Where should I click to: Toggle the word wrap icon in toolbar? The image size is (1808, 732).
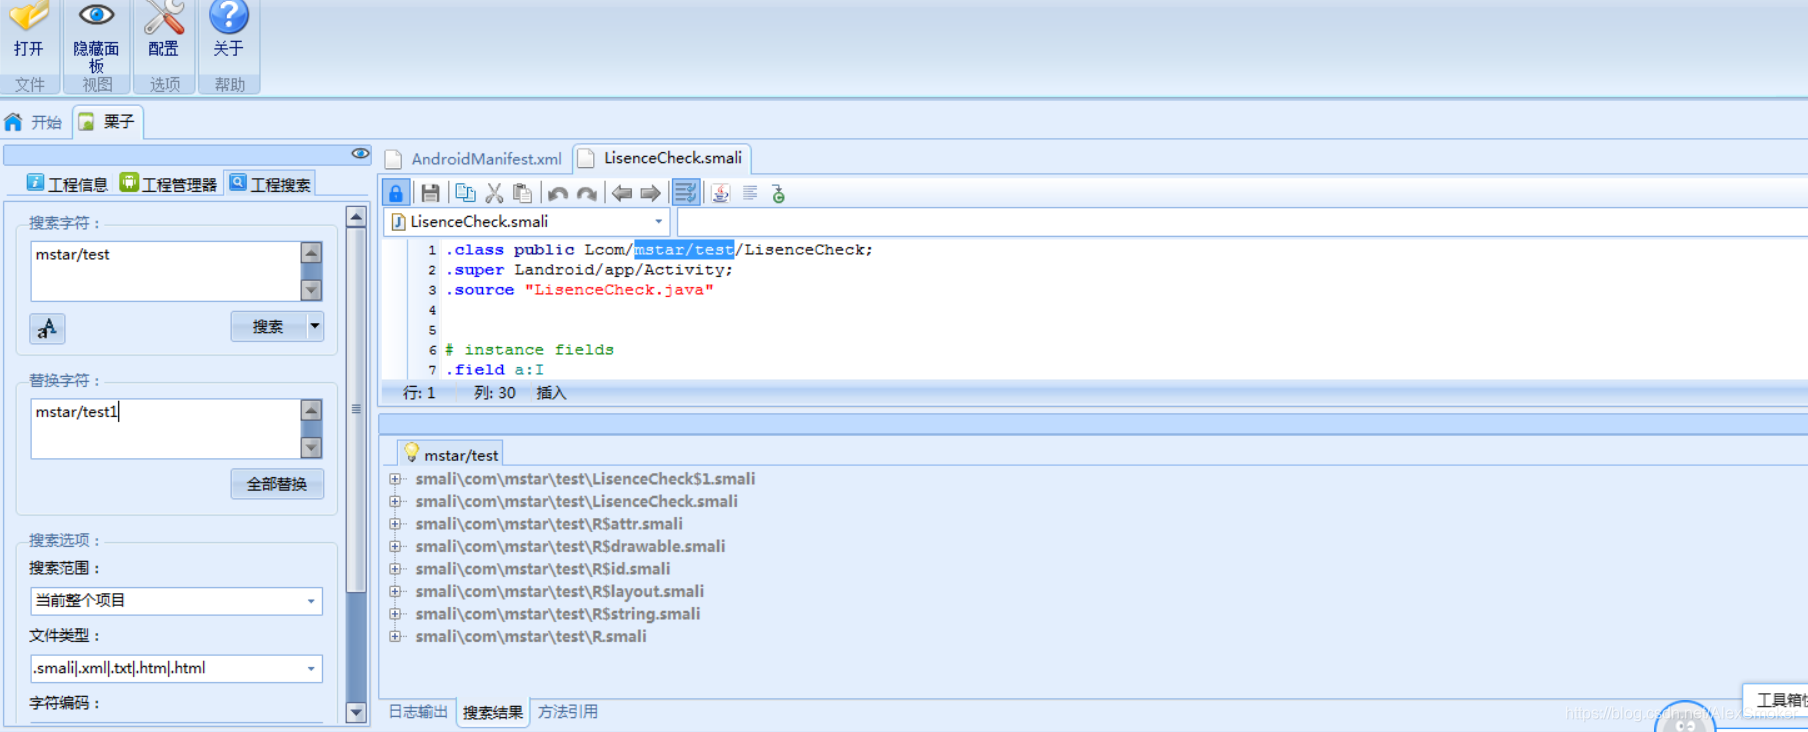[685, 193]
